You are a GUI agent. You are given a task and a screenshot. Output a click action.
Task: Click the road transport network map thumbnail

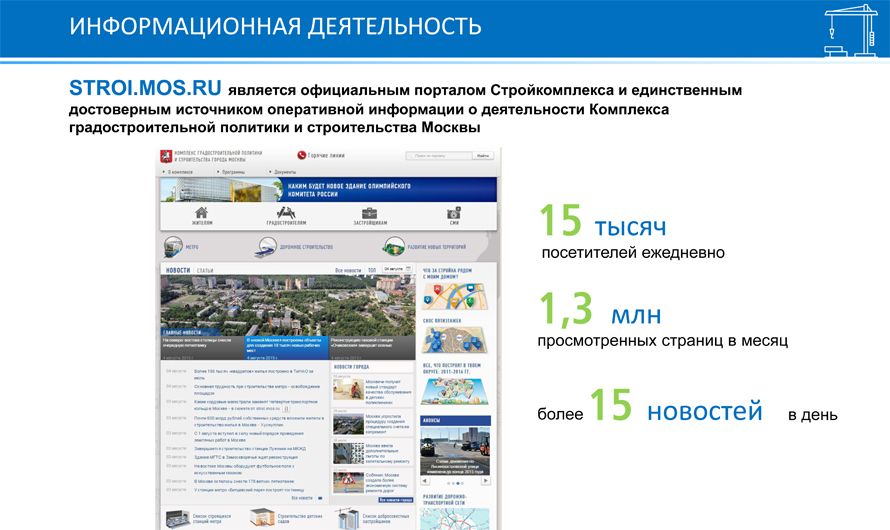pyautogui.click(x=455, y=519)
